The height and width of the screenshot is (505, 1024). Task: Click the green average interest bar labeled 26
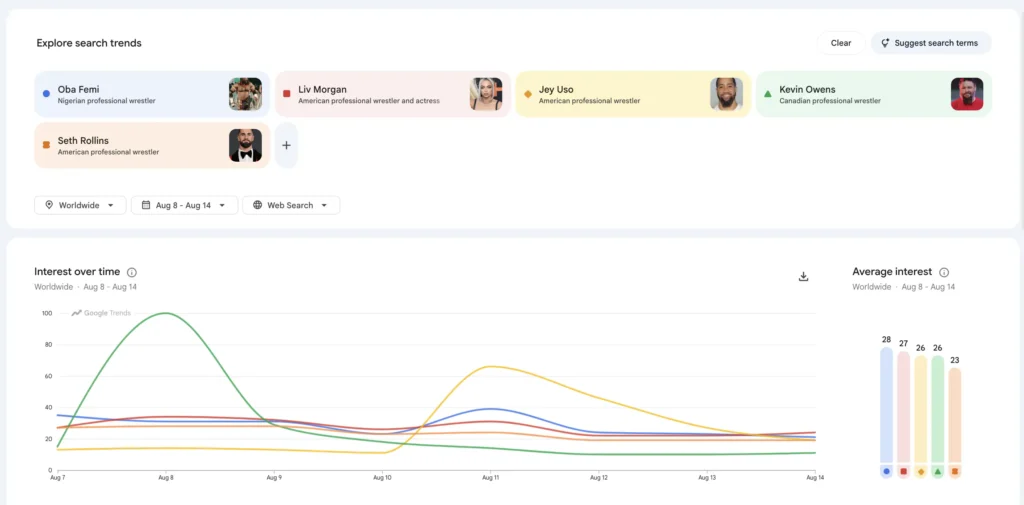938,409
